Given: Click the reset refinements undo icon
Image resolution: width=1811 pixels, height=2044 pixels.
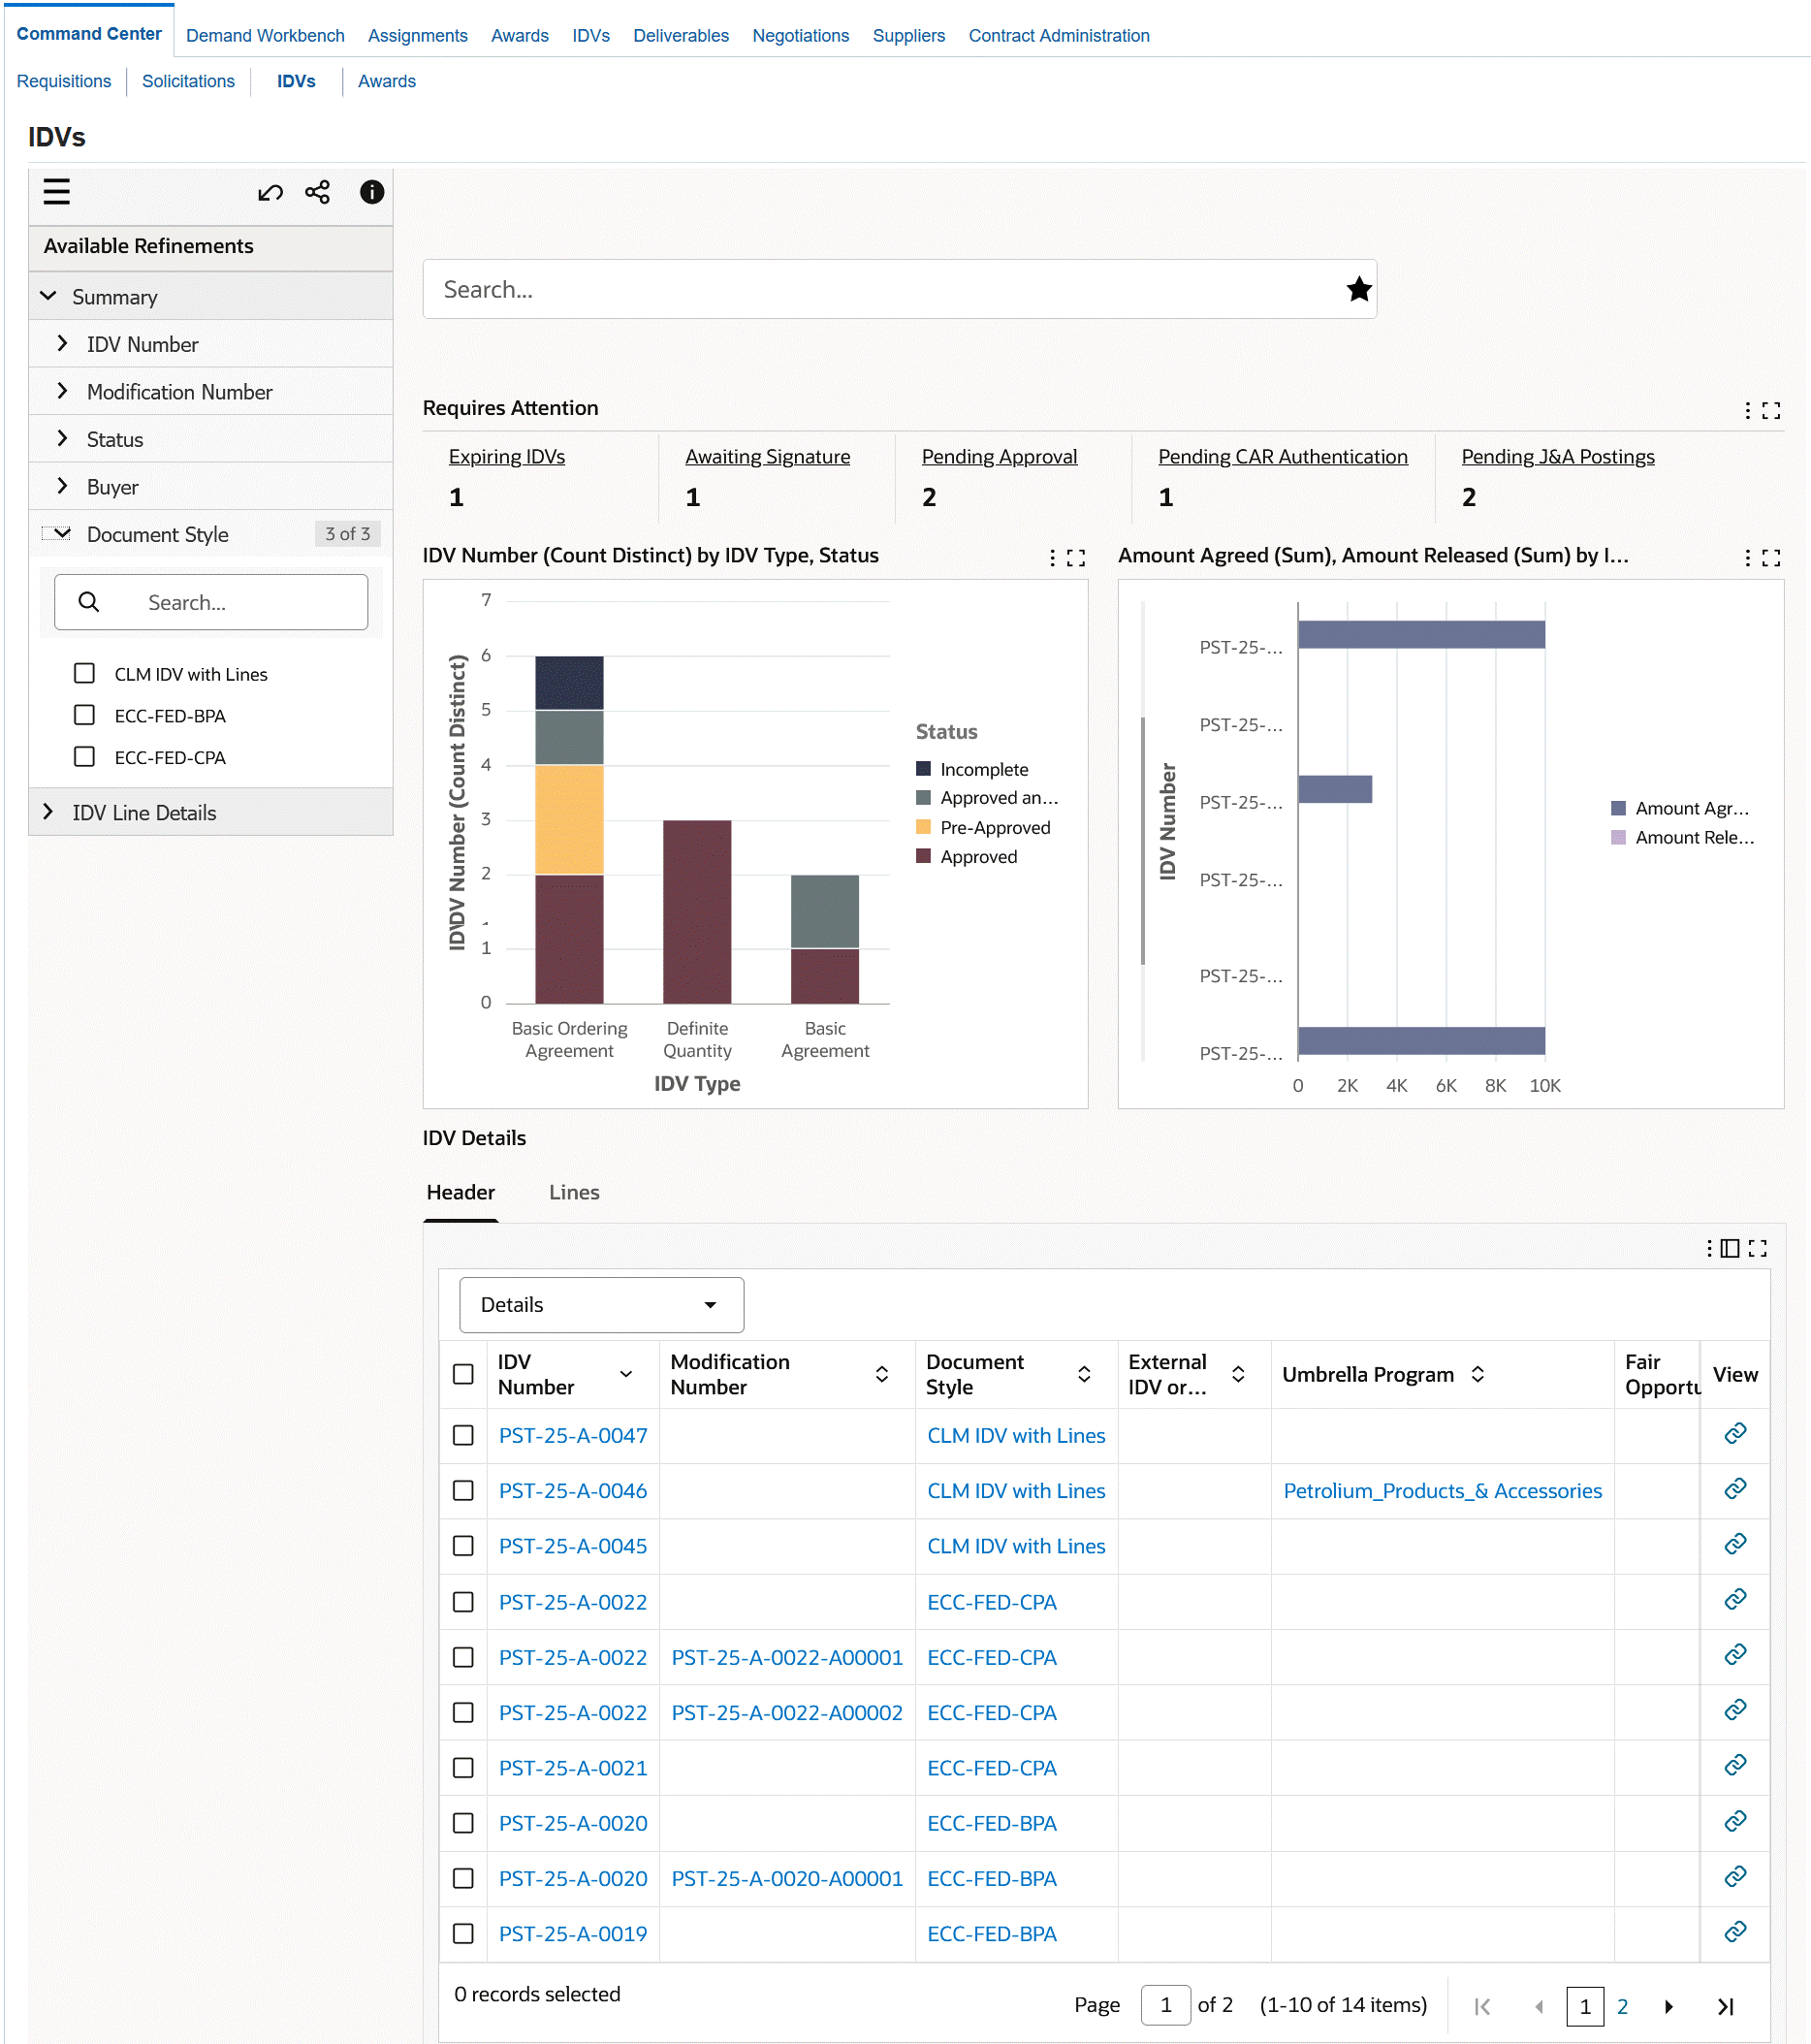Looking at the screenshot, I should pos(270,192).
